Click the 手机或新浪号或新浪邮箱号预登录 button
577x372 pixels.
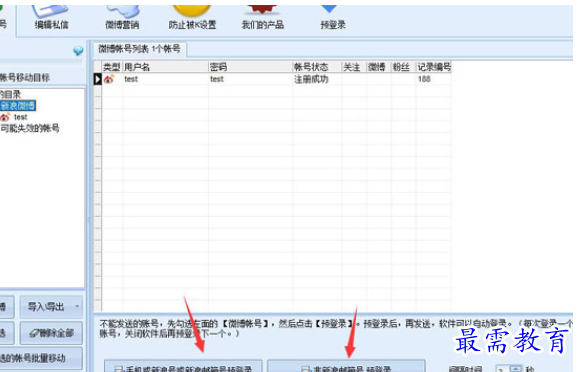[x=183, y=366]
